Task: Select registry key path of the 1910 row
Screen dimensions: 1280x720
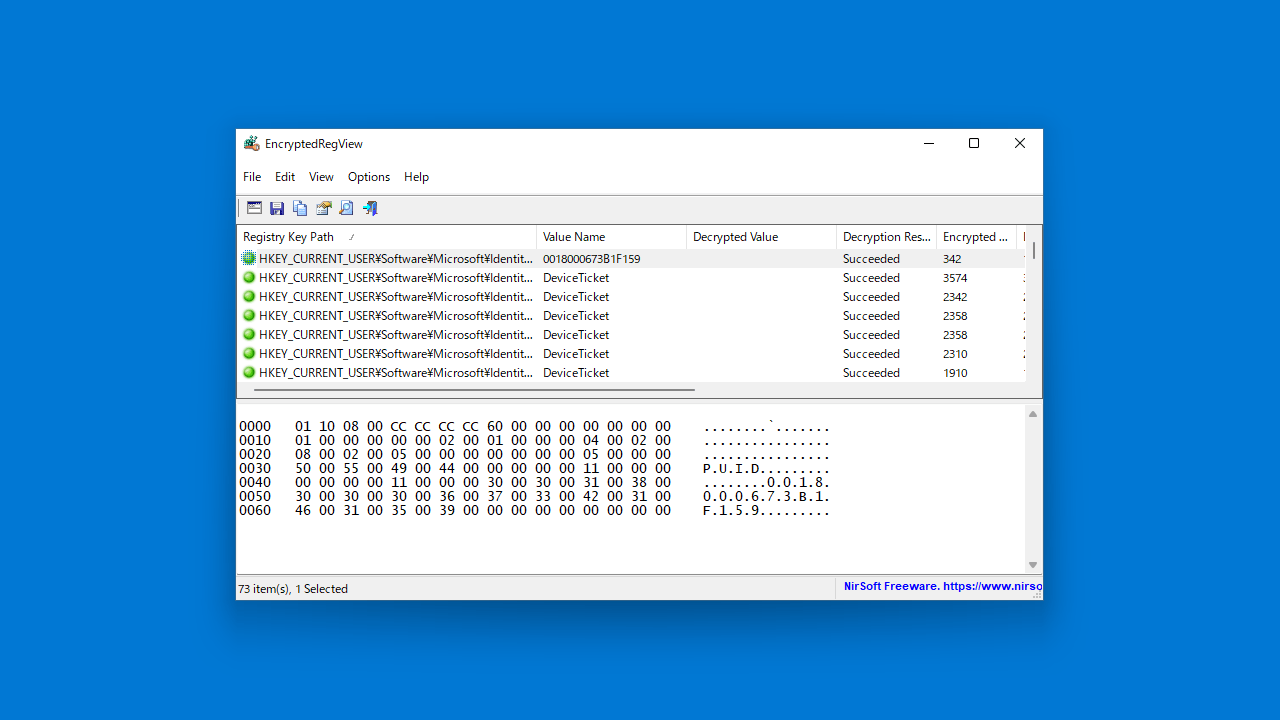Action: pyautogui.click(x=396, y=372)
